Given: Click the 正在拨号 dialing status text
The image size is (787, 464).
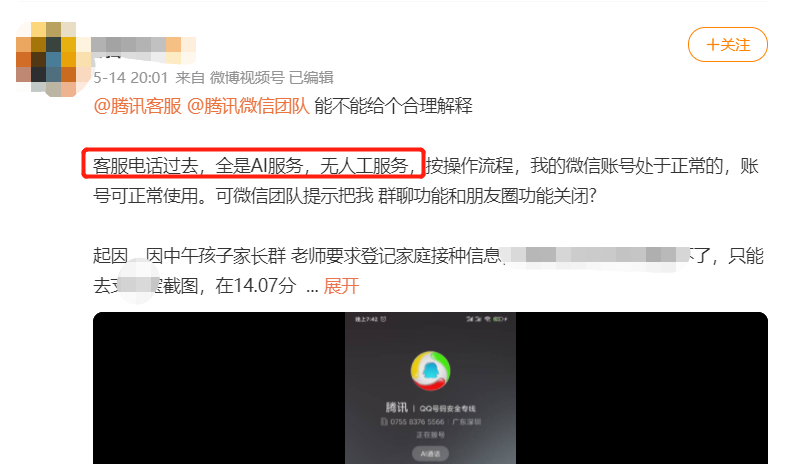Looking at the screenshot, I should tap(430, 435).
